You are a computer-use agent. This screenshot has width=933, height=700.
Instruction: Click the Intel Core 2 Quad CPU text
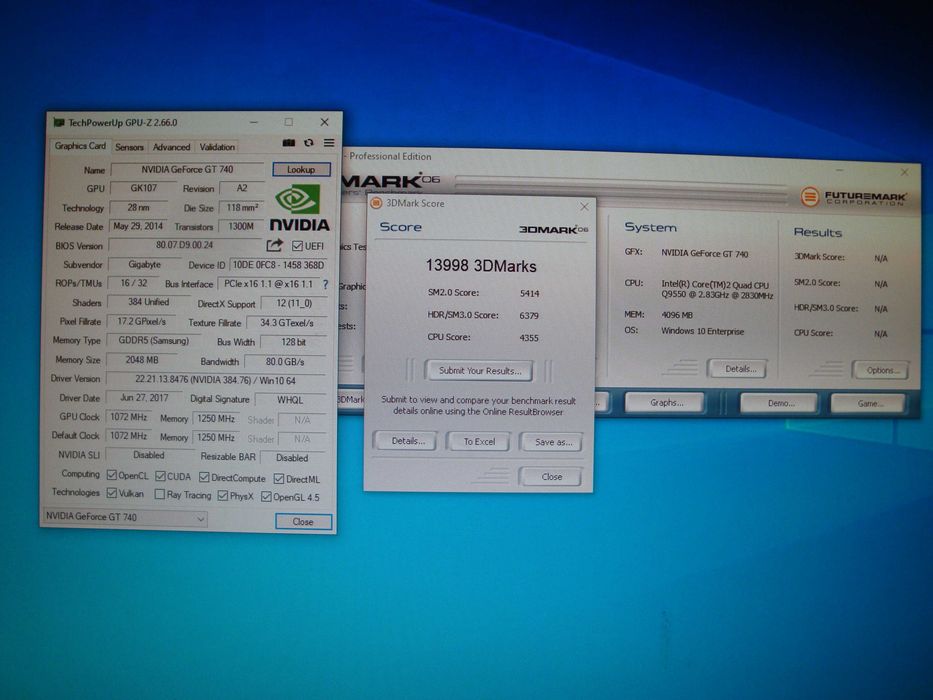717,290
